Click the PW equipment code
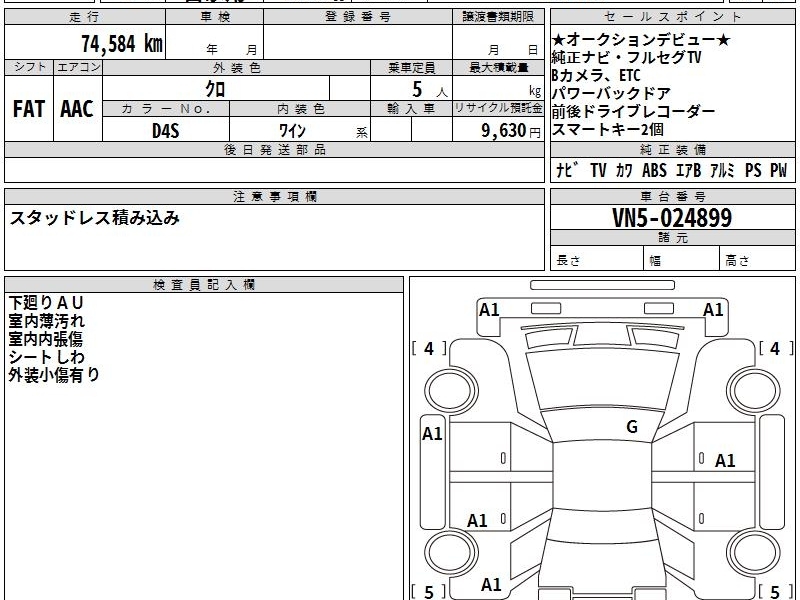Image resolution: width=800 pixels, height=600 pixels. pyautogui.click(x=779, y=170)
